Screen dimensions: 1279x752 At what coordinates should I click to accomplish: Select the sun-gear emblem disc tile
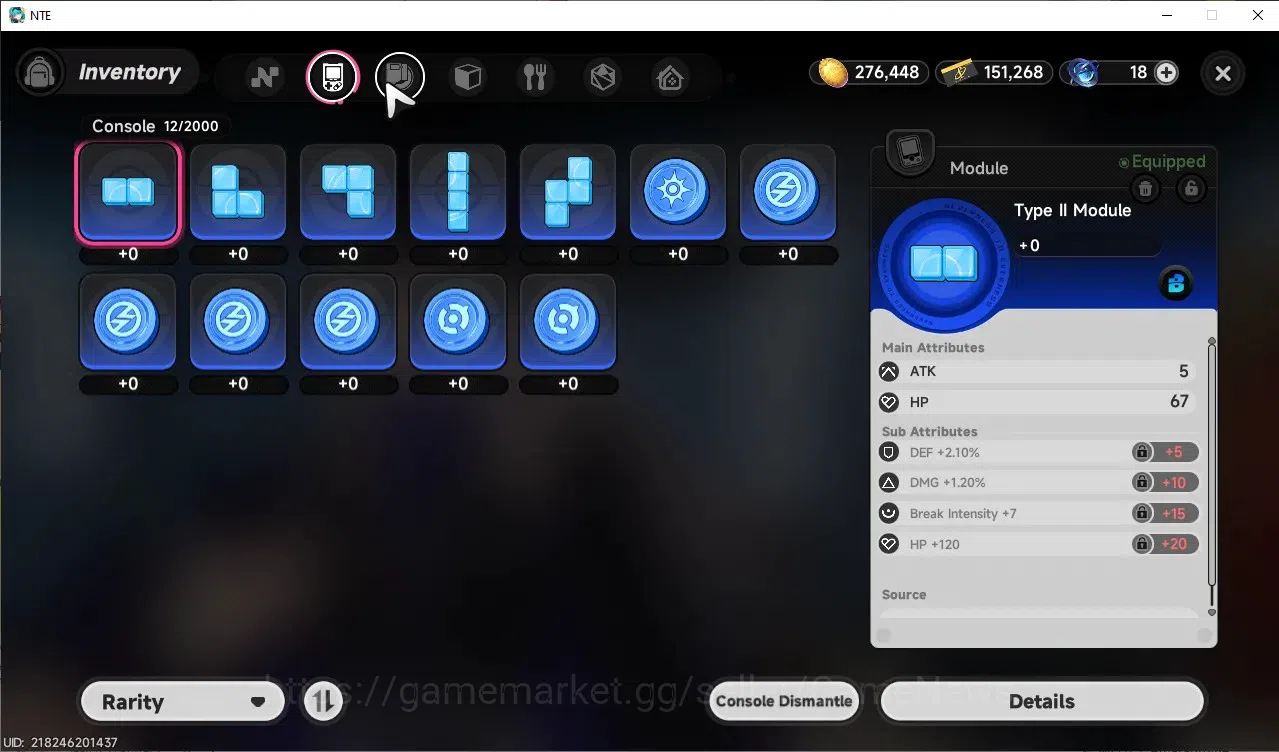point(678,192)
